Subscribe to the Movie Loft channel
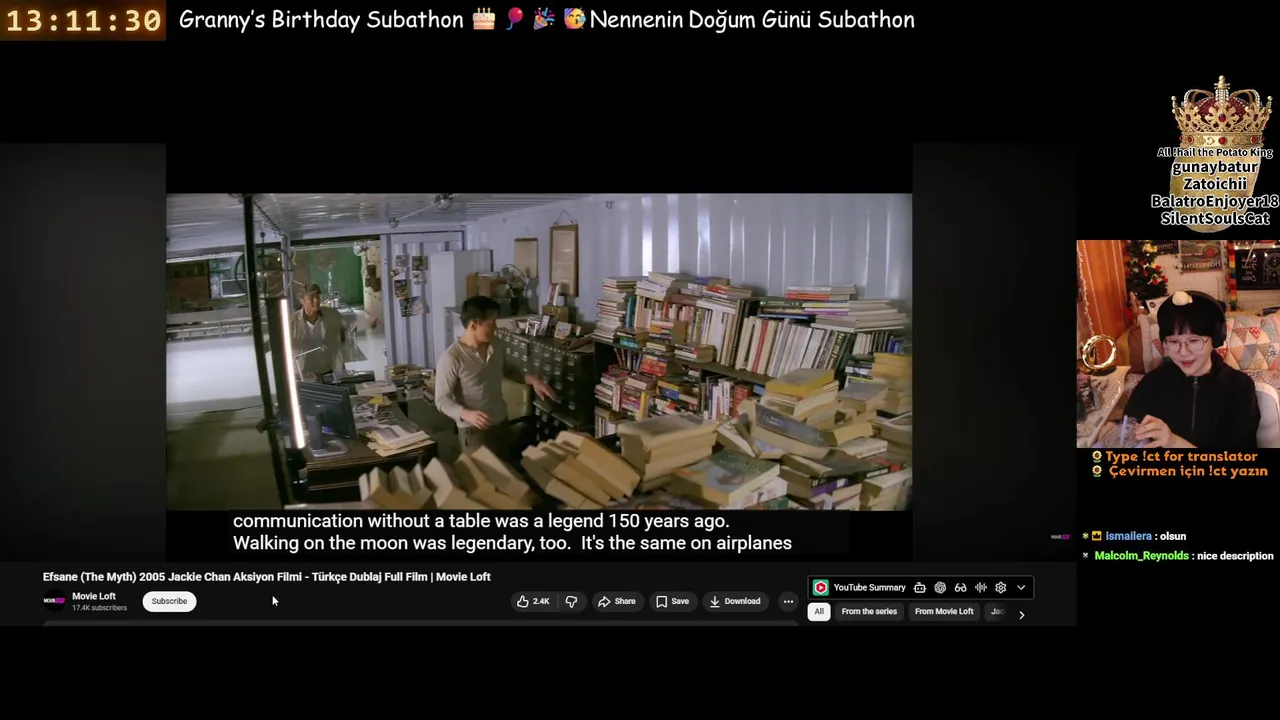Image resolution: width=1280 pixels, height=720 pixels. (169, 601)
